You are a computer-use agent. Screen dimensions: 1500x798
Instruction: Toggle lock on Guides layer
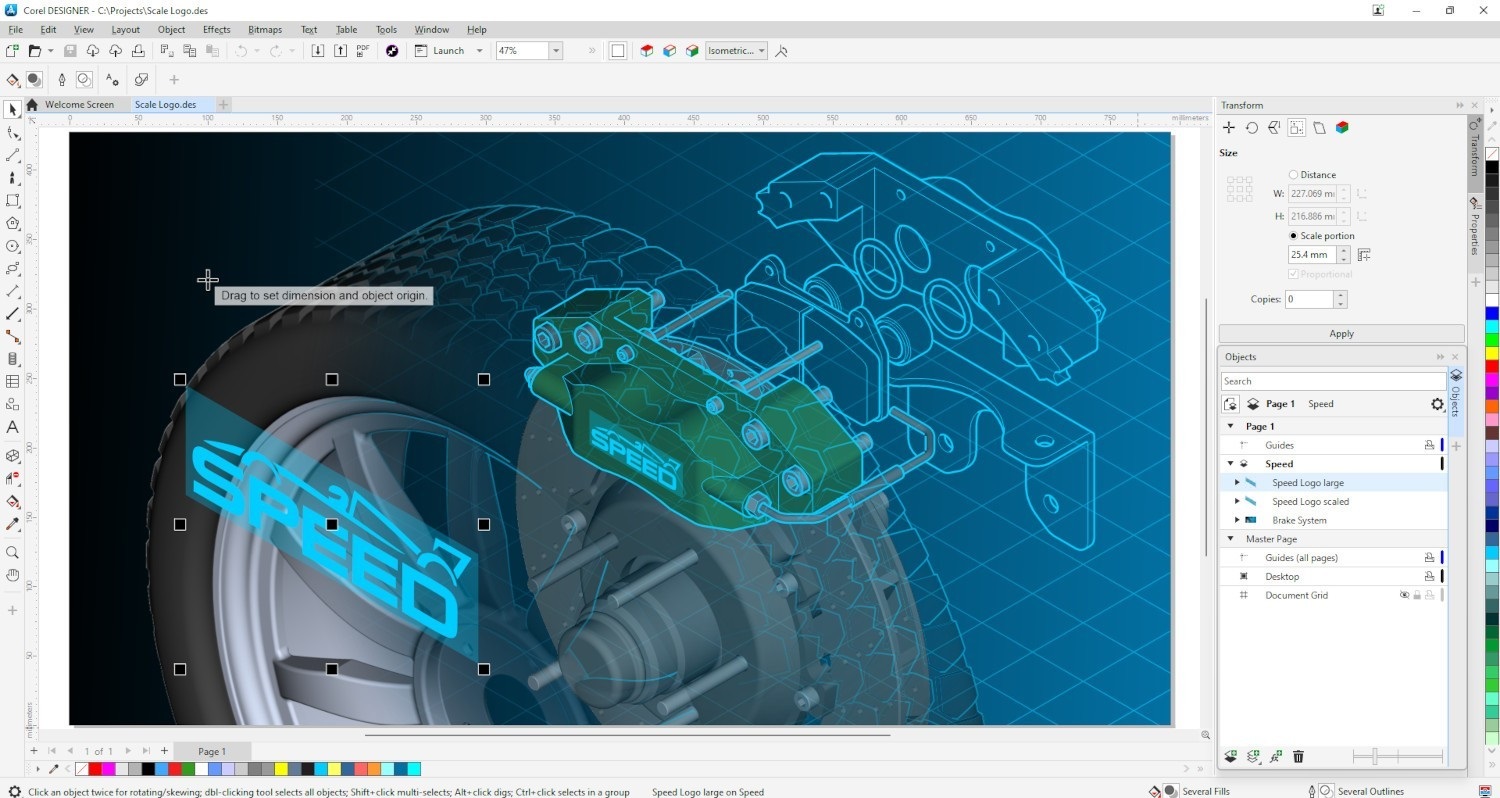(x=1430, y=445)
